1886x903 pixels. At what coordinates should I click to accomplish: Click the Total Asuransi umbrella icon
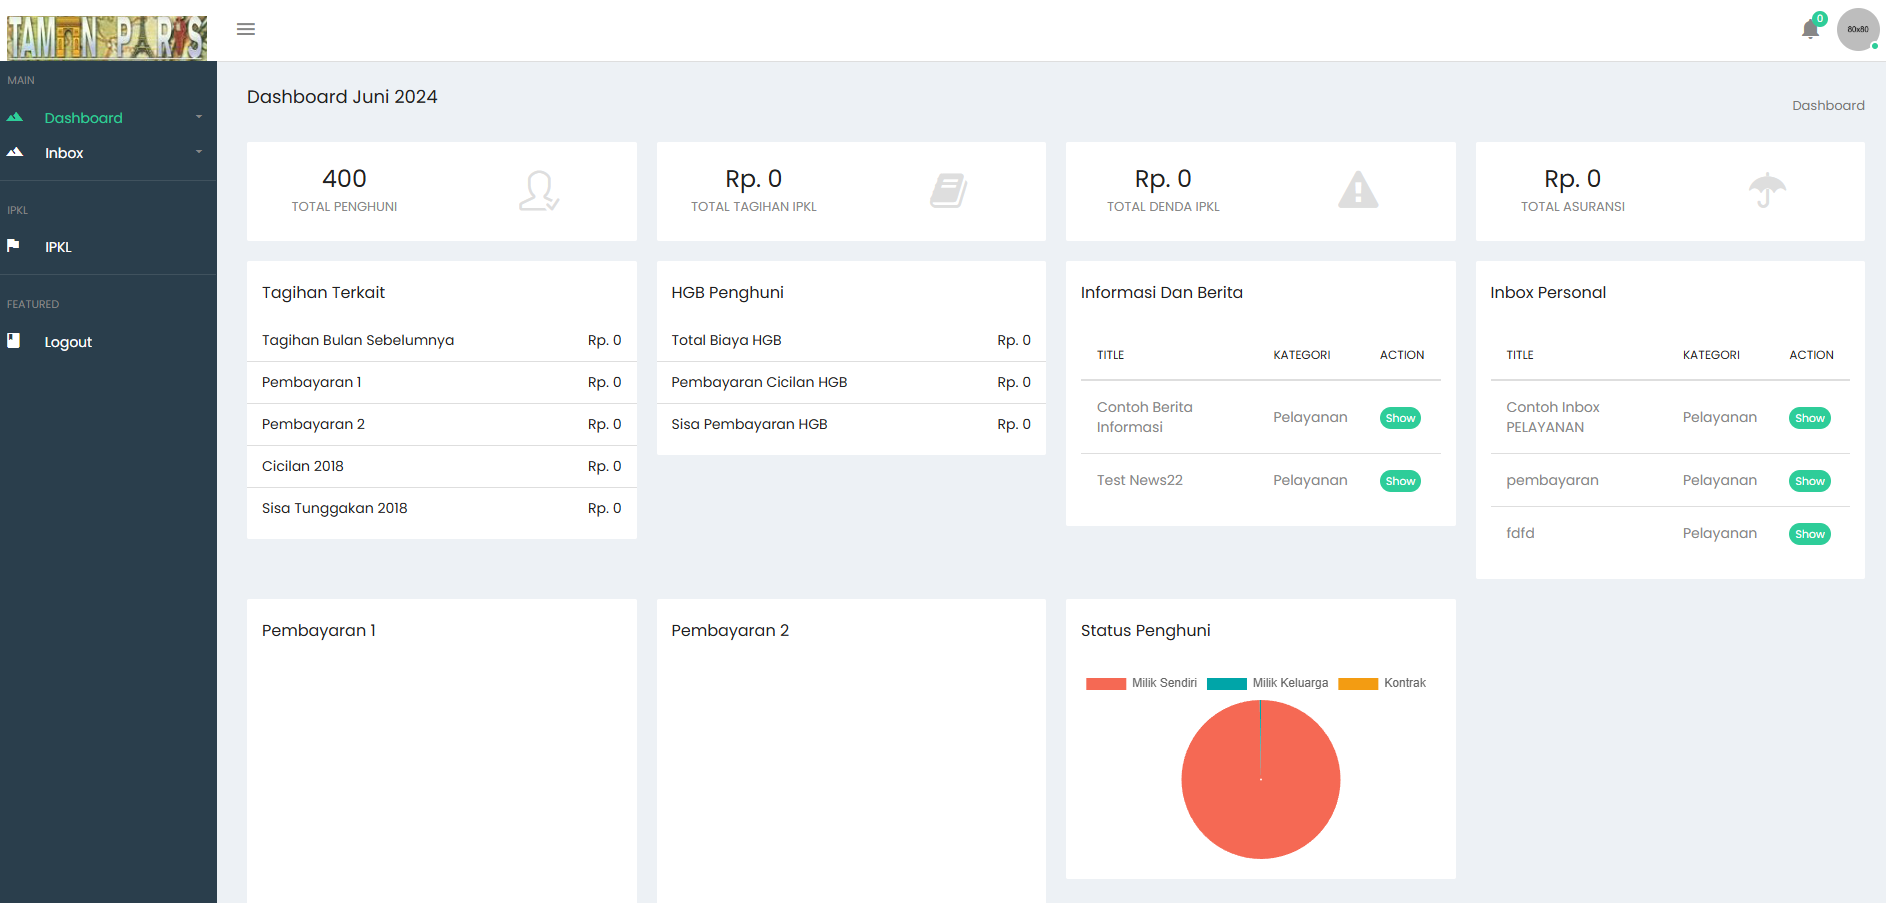pyautogui.click(x=1767, y=190)
